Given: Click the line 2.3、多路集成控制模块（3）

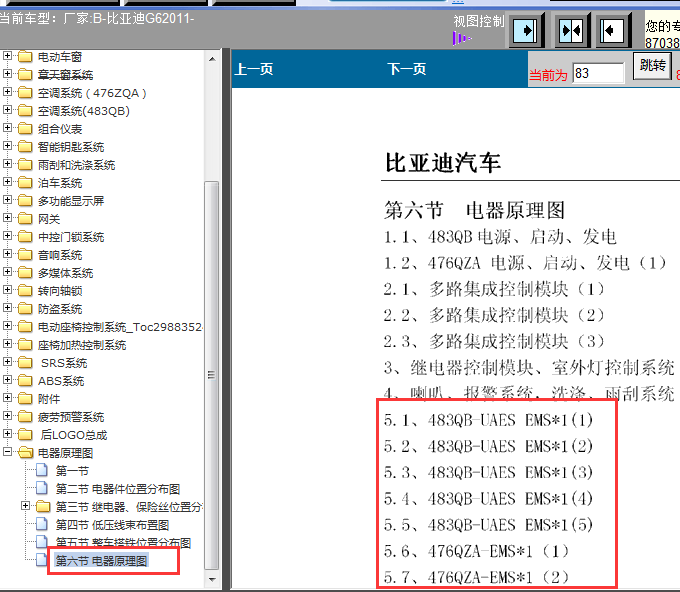Looking at the screenshot, I should (494, 341).
